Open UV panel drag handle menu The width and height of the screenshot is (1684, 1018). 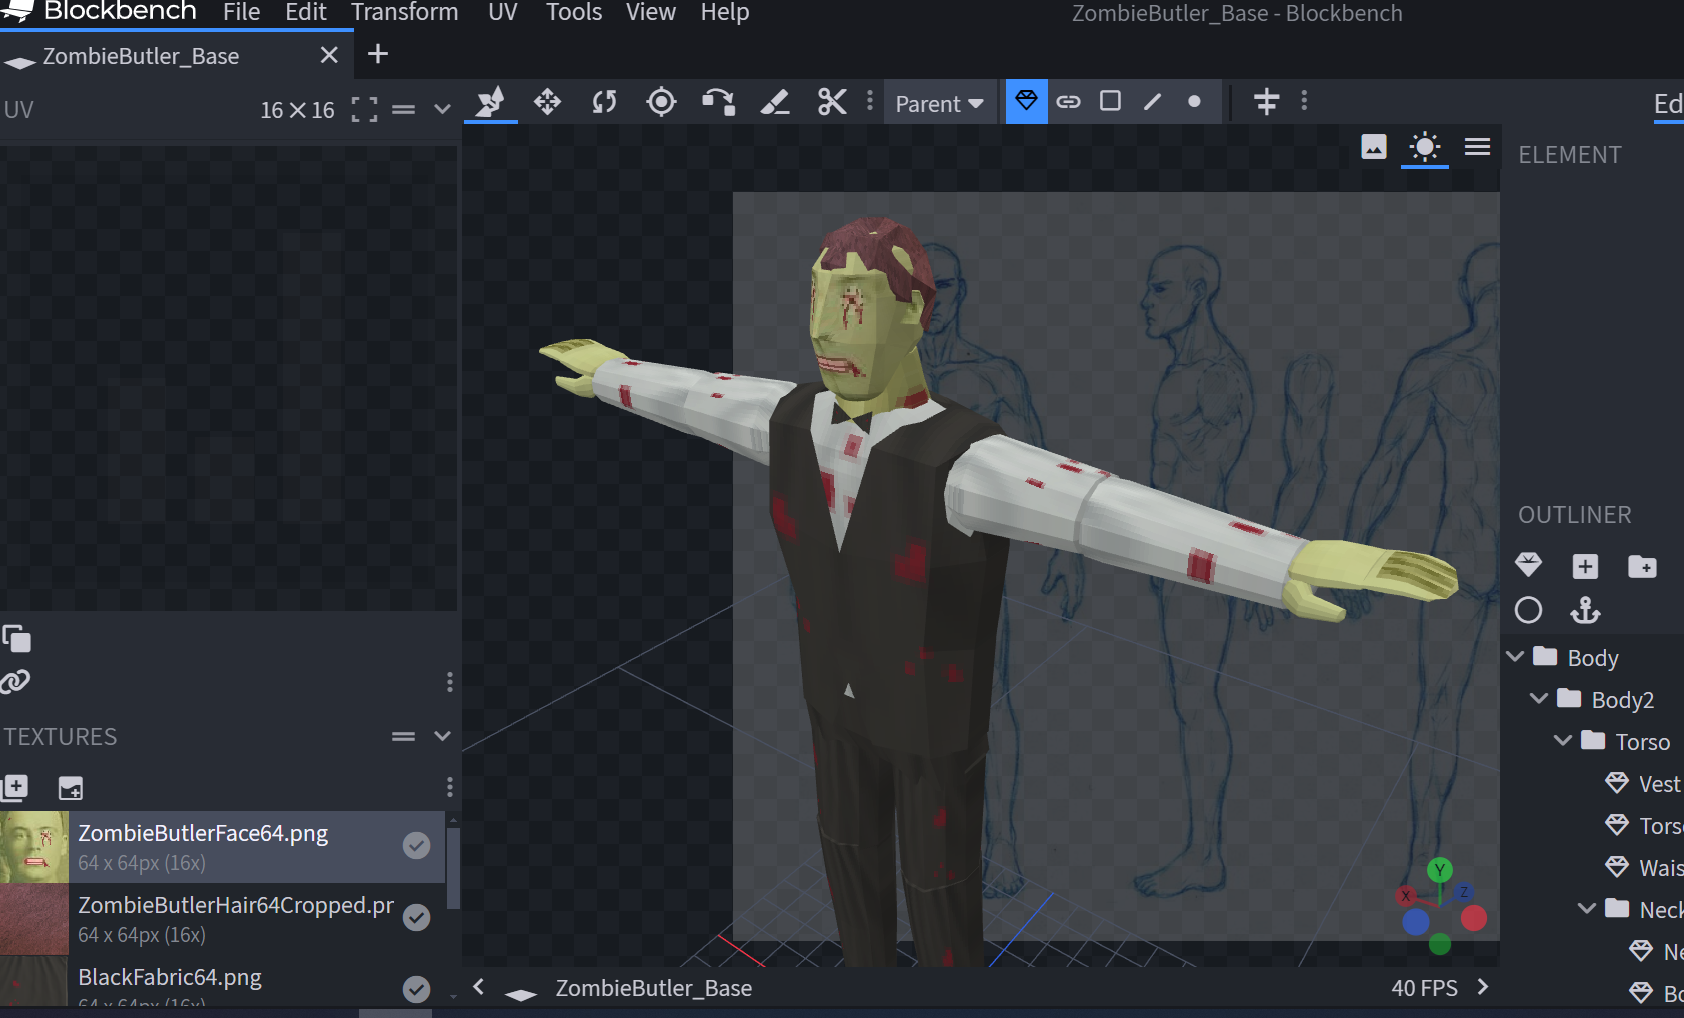[403, 109]
